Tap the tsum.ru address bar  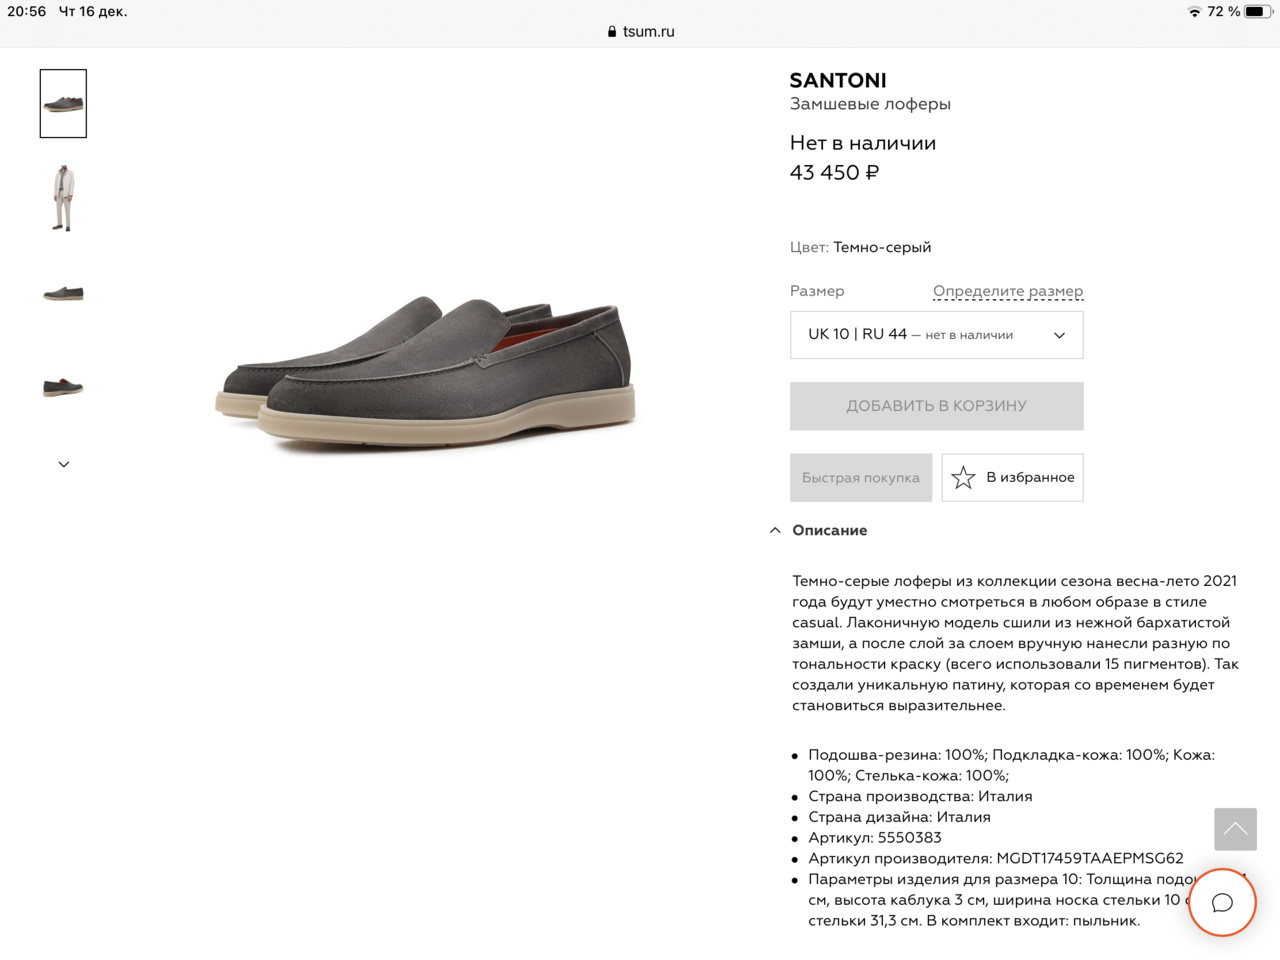(x=648, y=32)
